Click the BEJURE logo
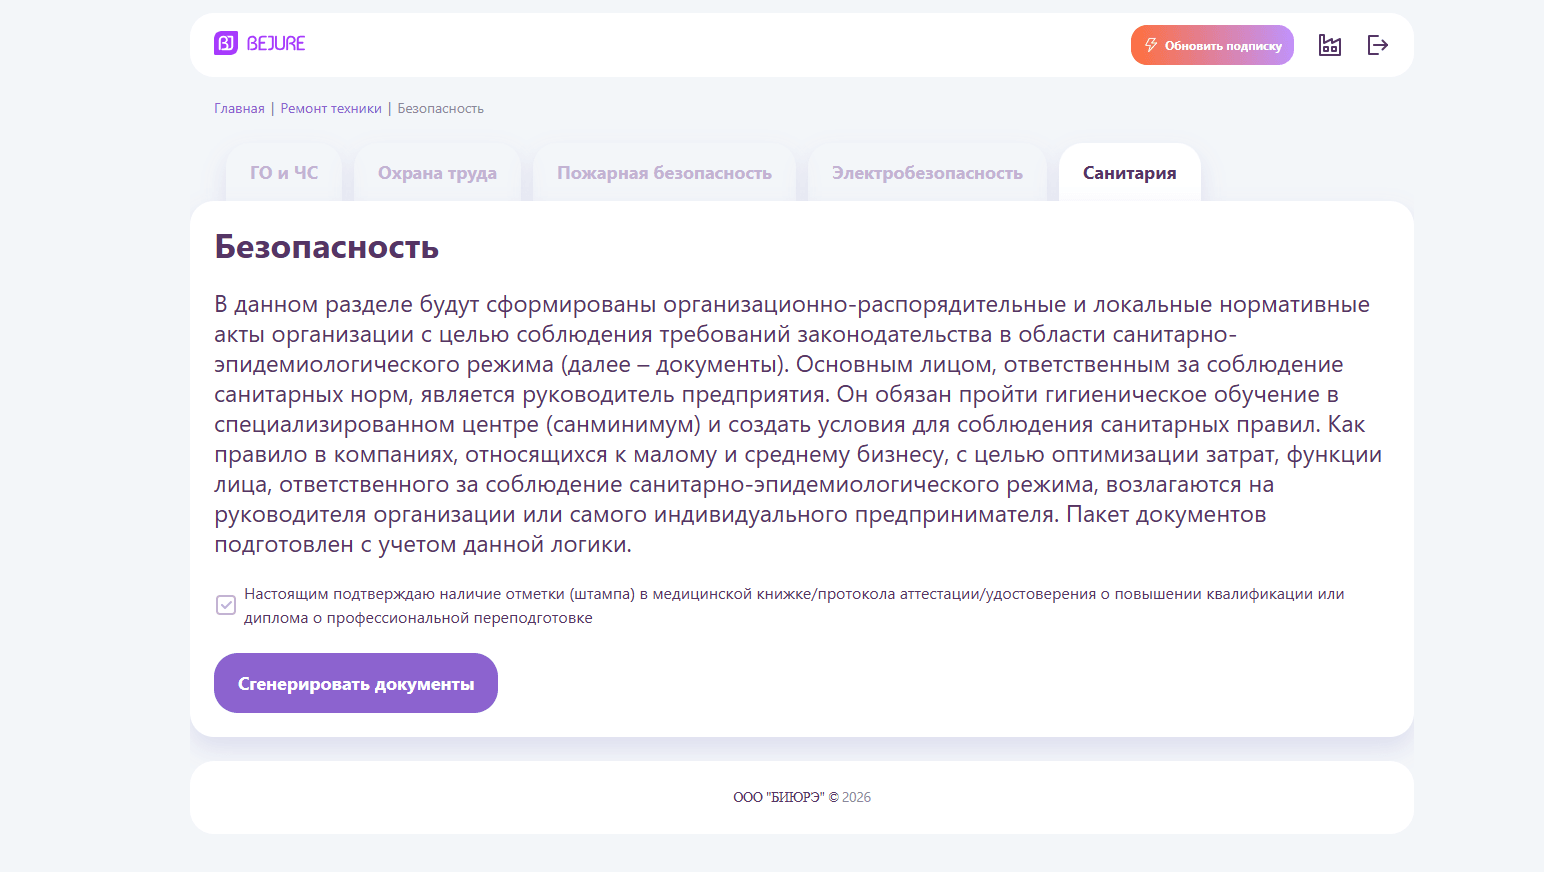The image size is (1544, 872). click(x=260, y=43)
